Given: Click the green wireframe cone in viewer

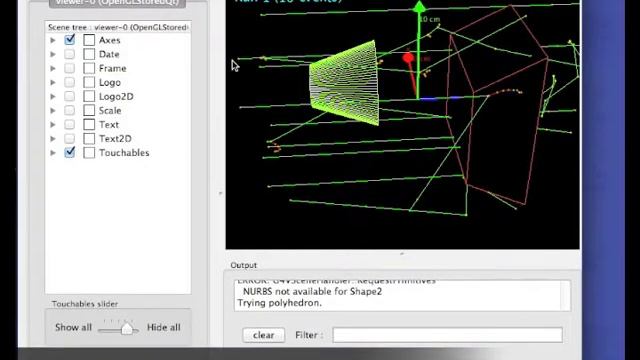Looking at the screenshot, I should [x=345, y=84].
